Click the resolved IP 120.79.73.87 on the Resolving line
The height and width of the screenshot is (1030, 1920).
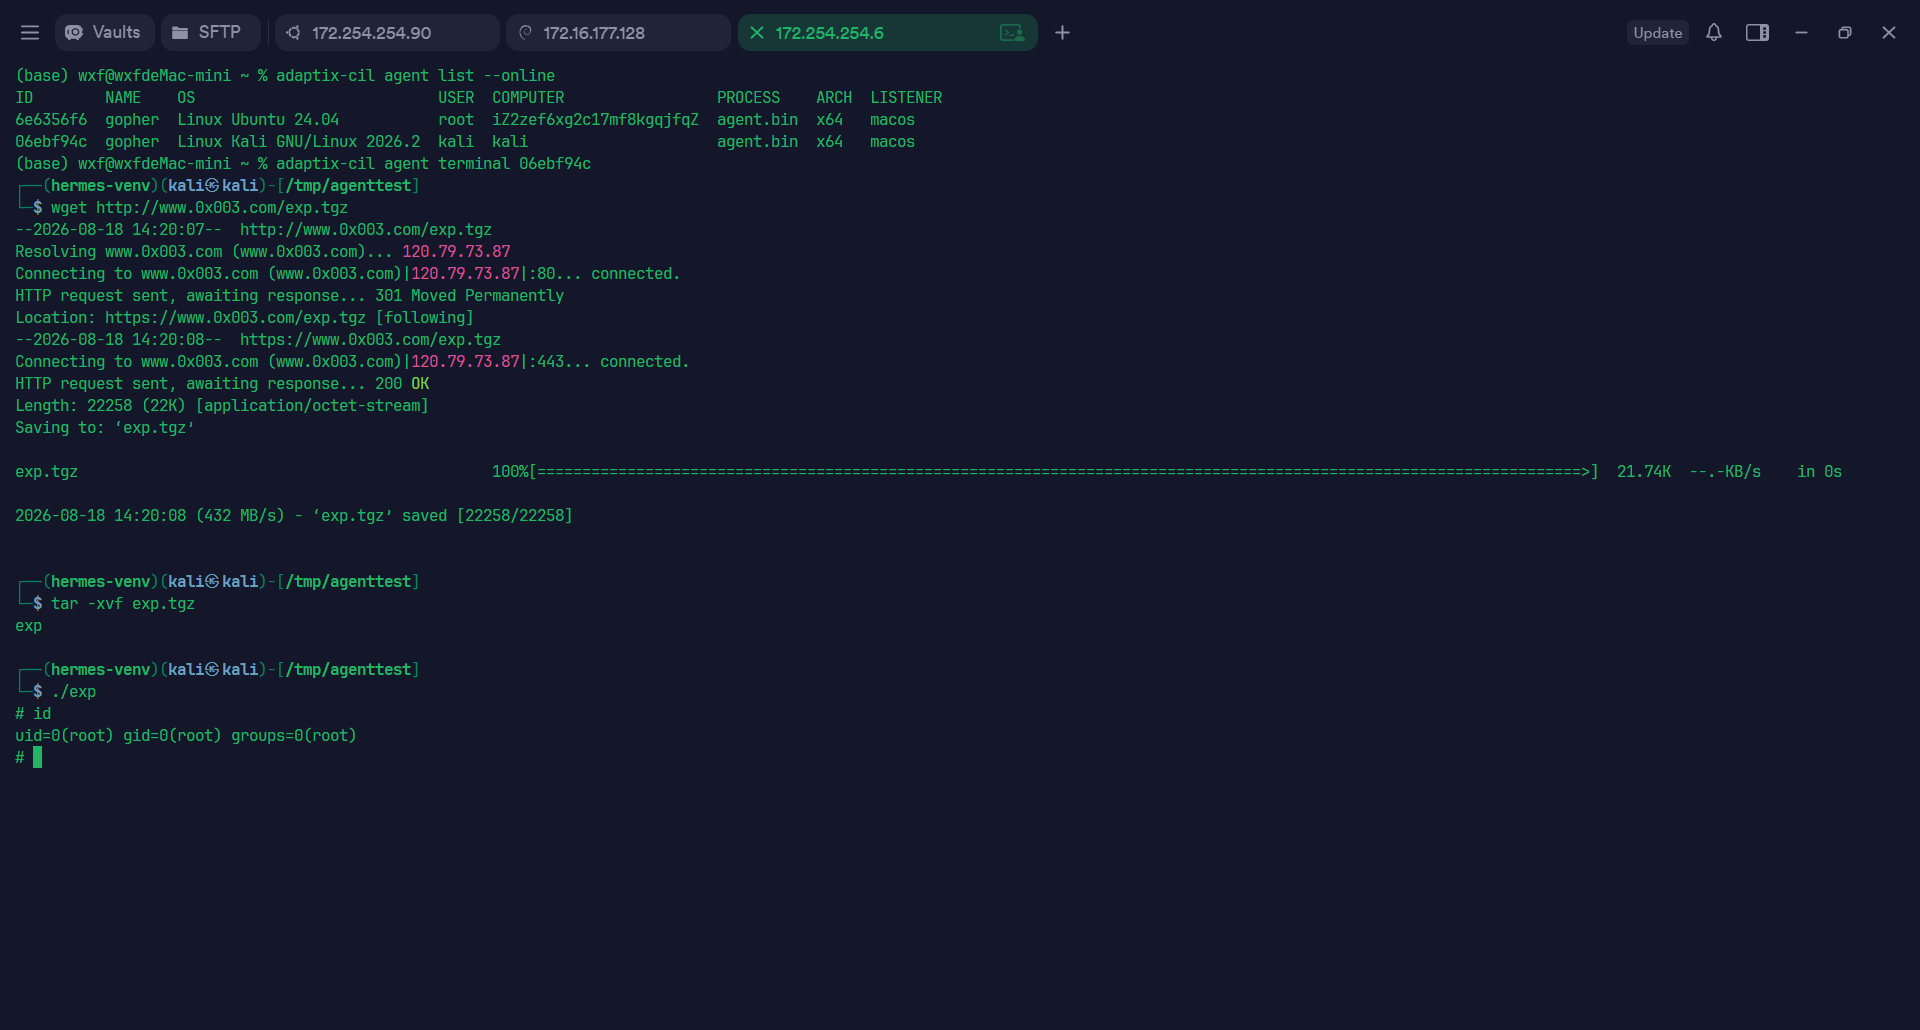point(456,252)
